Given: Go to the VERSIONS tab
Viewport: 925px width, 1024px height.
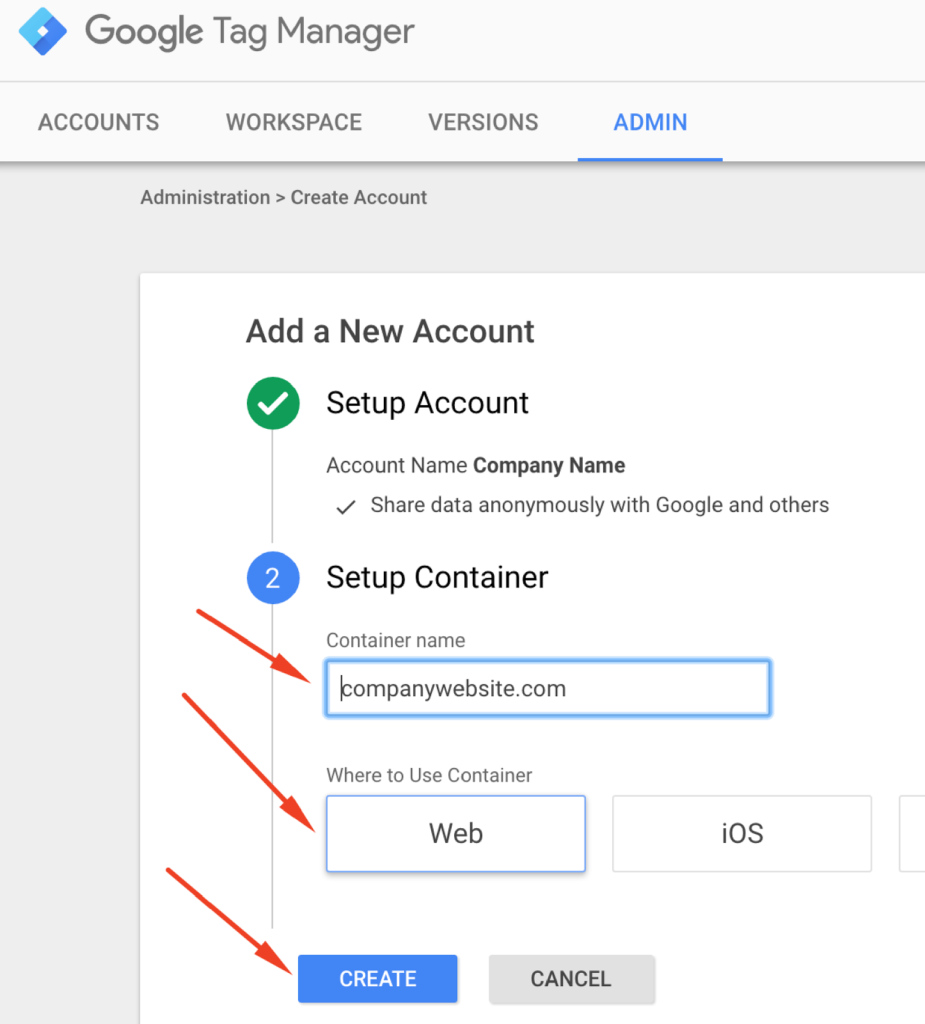Looking at the screenshot, I should (483, 122).
